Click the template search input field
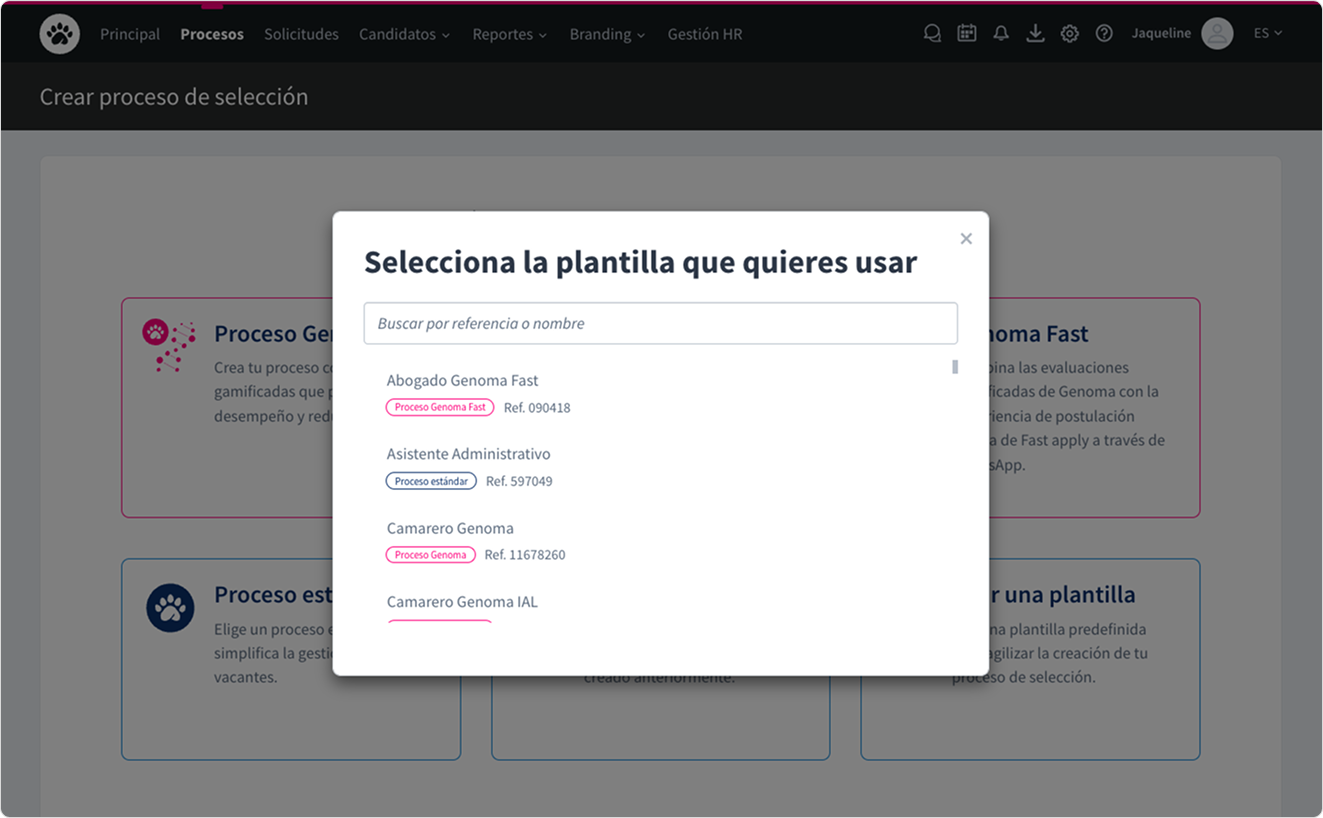 point(660,323)
